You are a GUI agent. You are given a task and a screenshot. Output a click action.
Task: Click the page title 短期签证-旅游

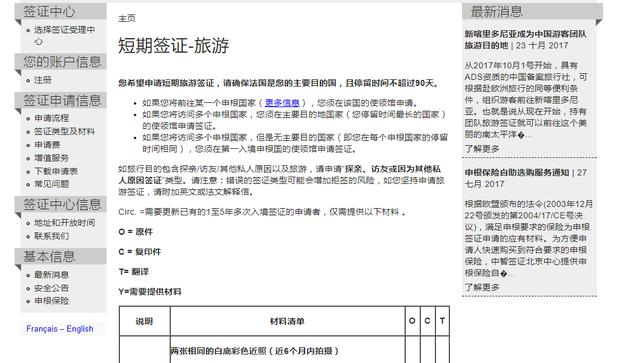[173, 45]
